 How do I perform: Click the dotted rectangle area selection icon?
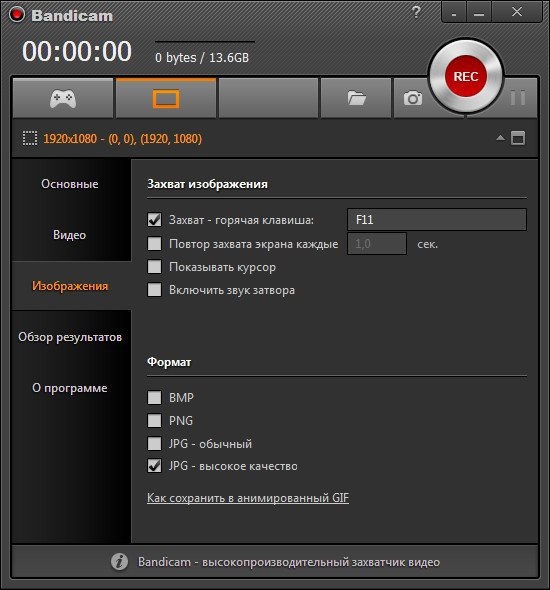(30, 138)
